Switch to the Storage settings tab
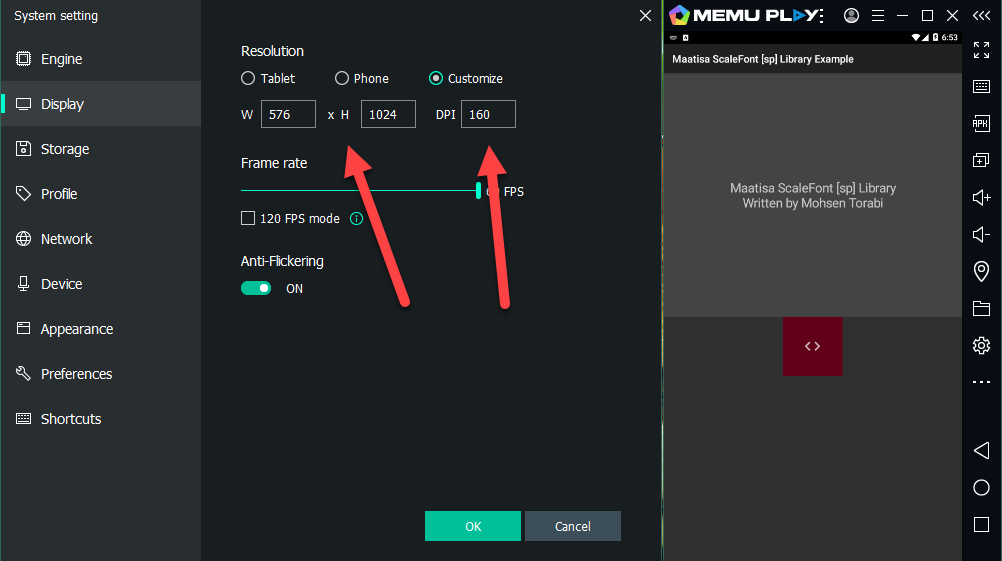This screenshot has width=1002, height=561. [x=65, y=149]
